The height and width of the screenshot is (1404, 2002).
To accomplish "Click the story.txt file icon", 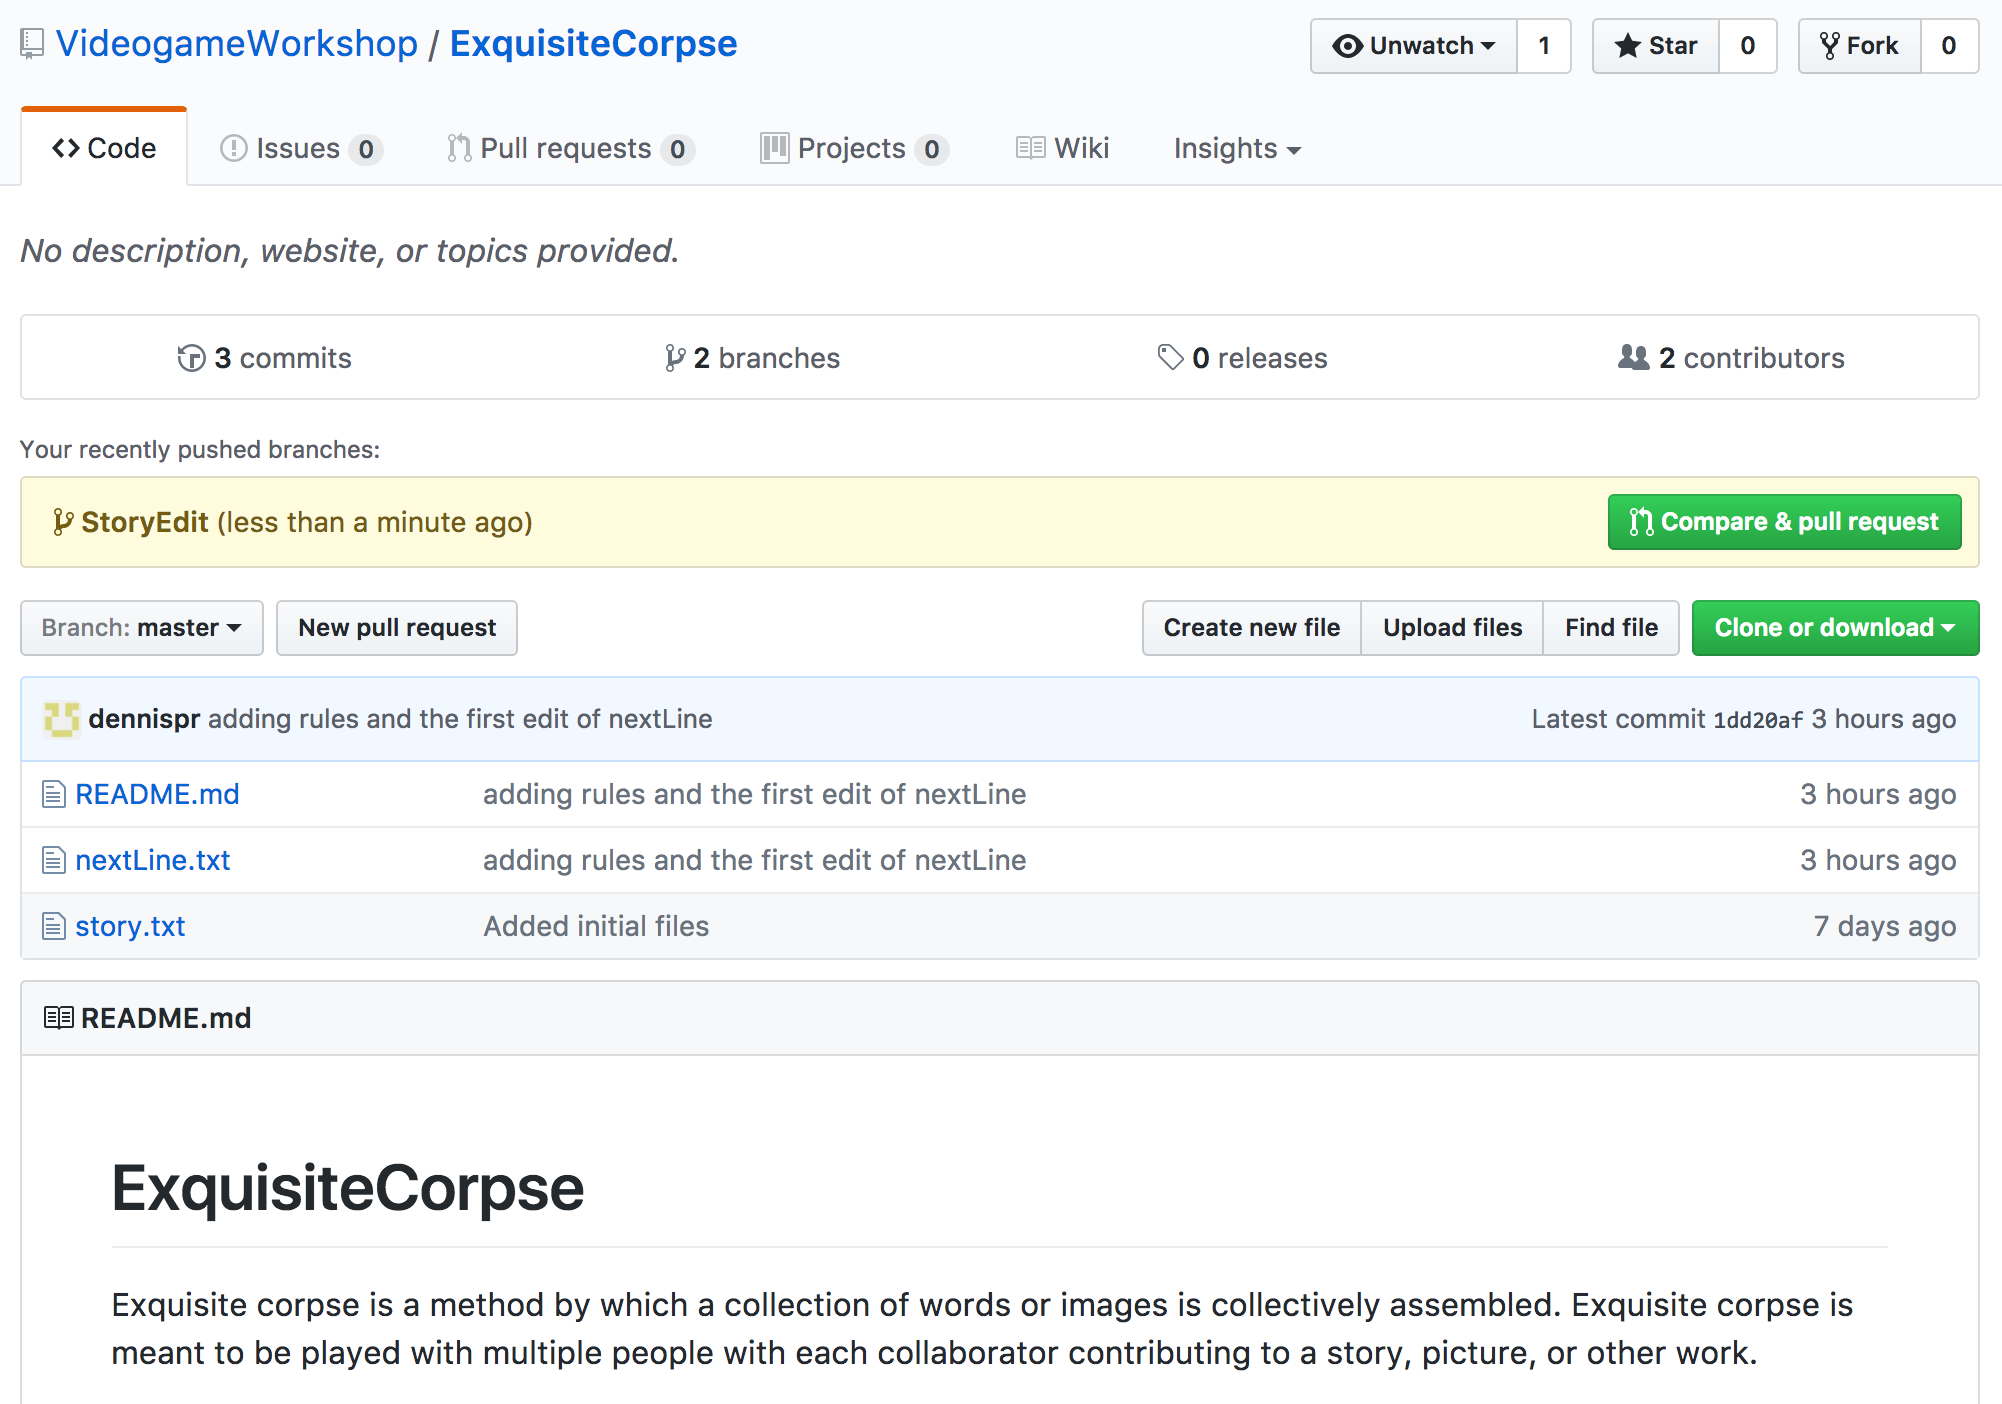I will pyautogui.click(x=54, y=926).
